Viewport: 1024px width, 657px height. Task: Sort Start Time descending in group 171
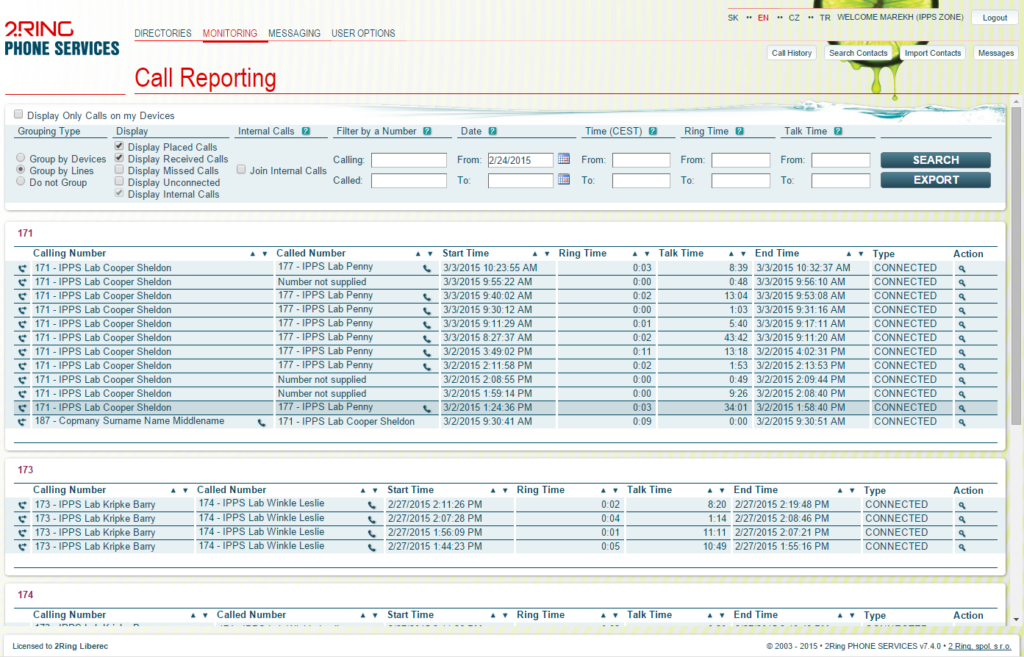click(x=548, y=254)
